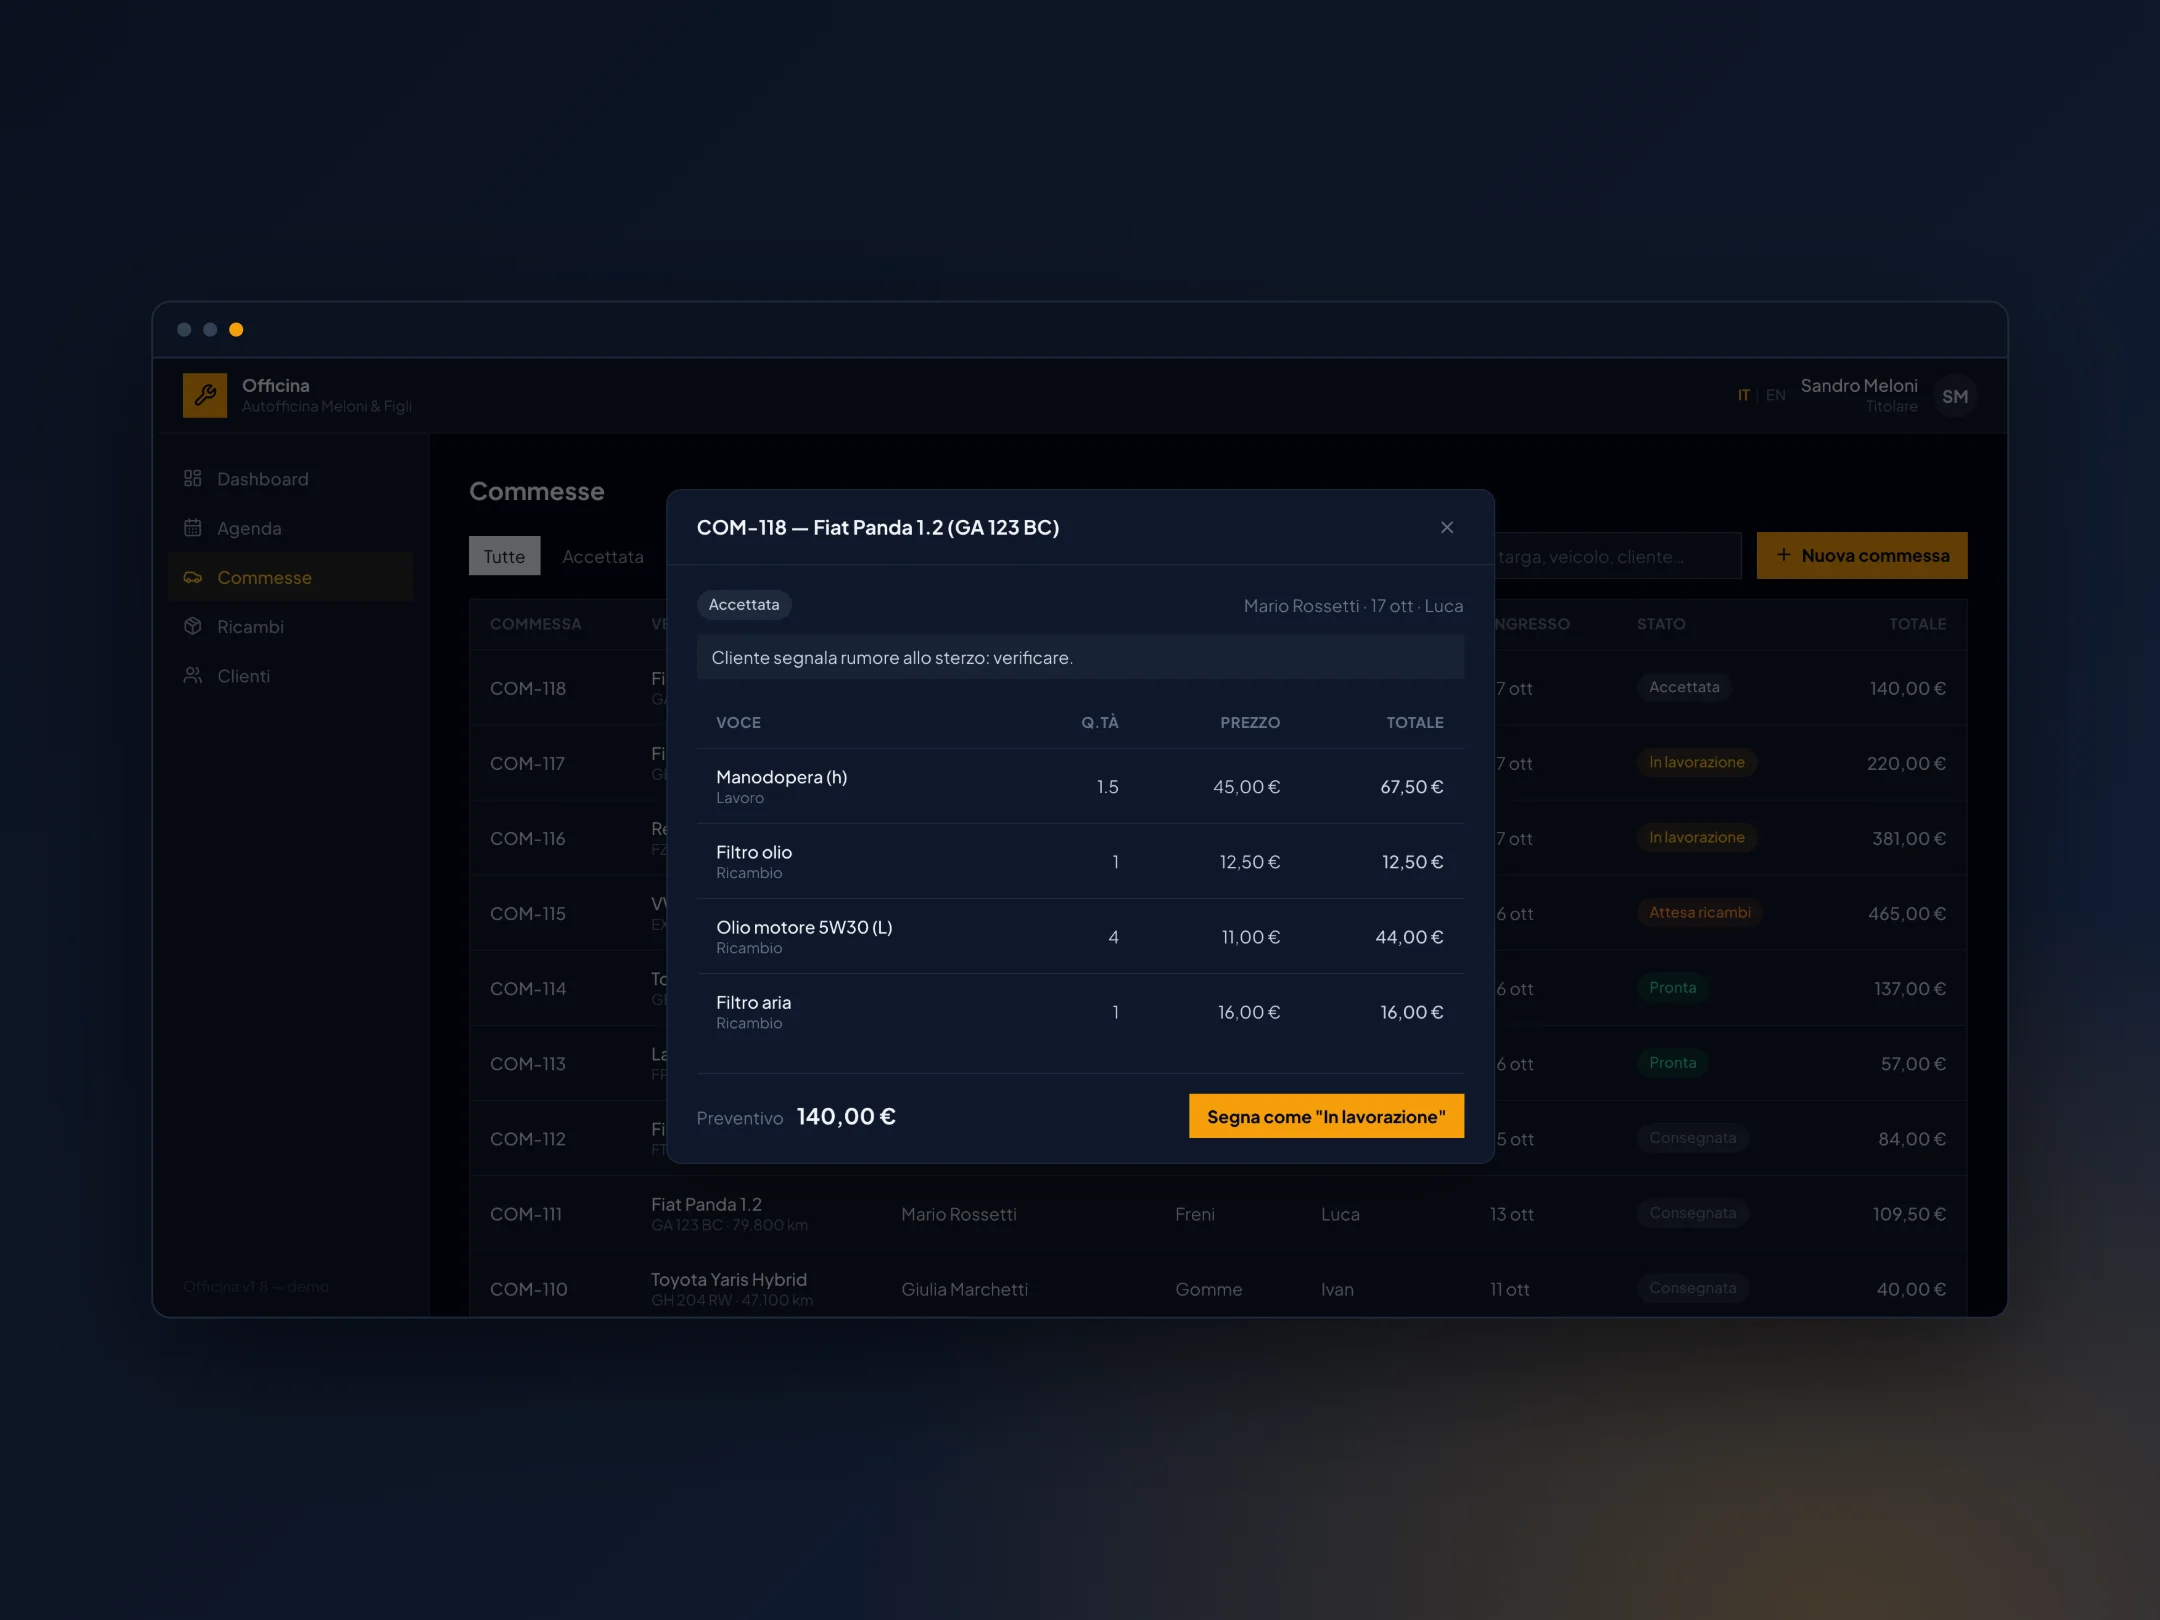Switch language to EN

coord(1775,396)
